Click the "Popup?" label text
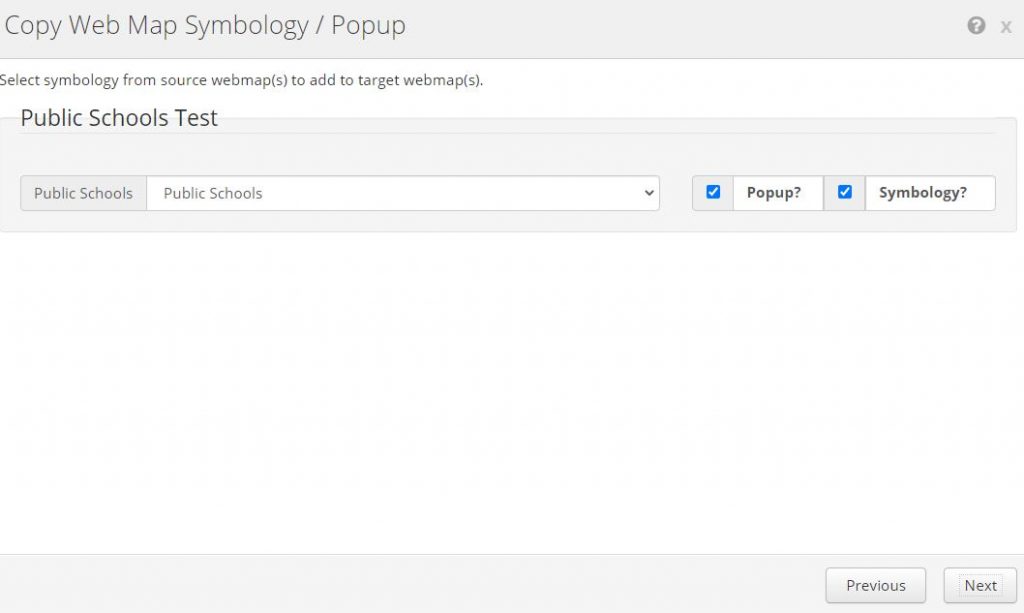The width and height of the screenshot is (1024, 613). pyautogui.click(x=774, y=193)
